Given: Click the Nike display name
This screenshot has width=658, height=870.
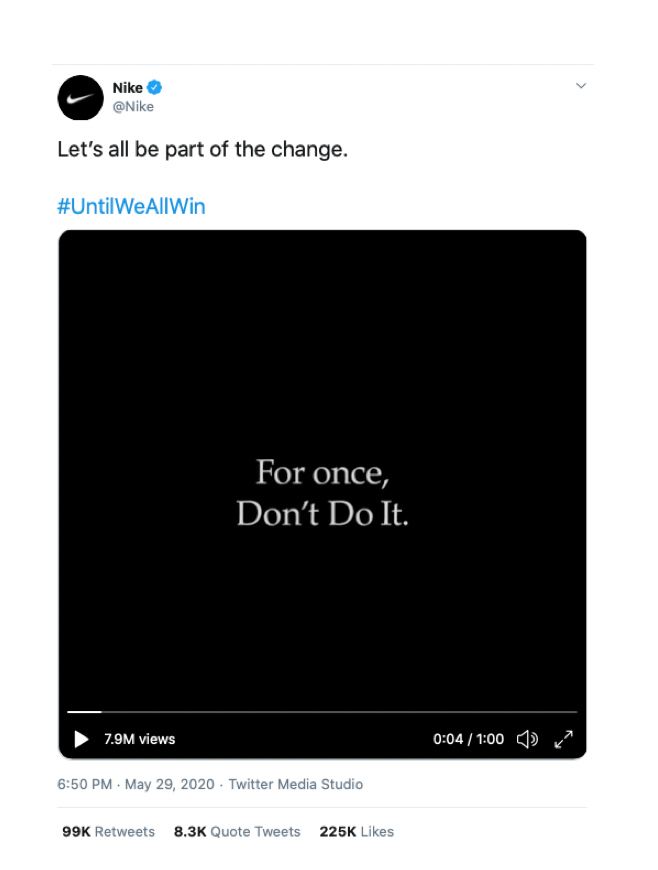Looking at the screenshot, I should pos(127,88).
